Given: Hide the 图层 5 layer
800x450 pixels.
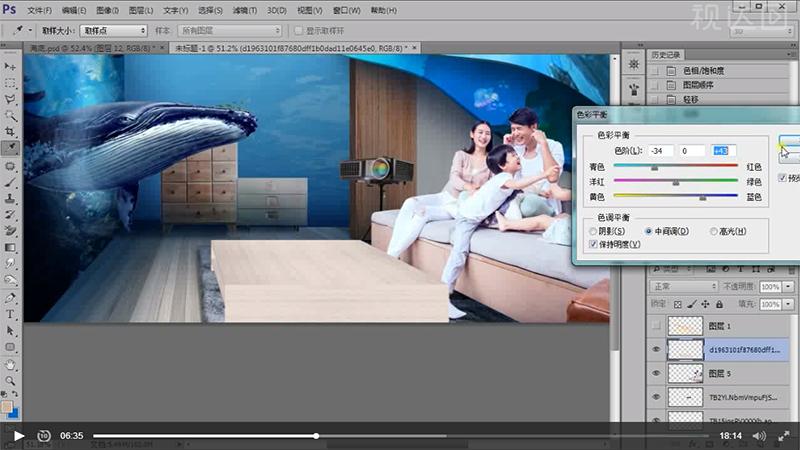Looking at the screenshot, I should point(656,373).
